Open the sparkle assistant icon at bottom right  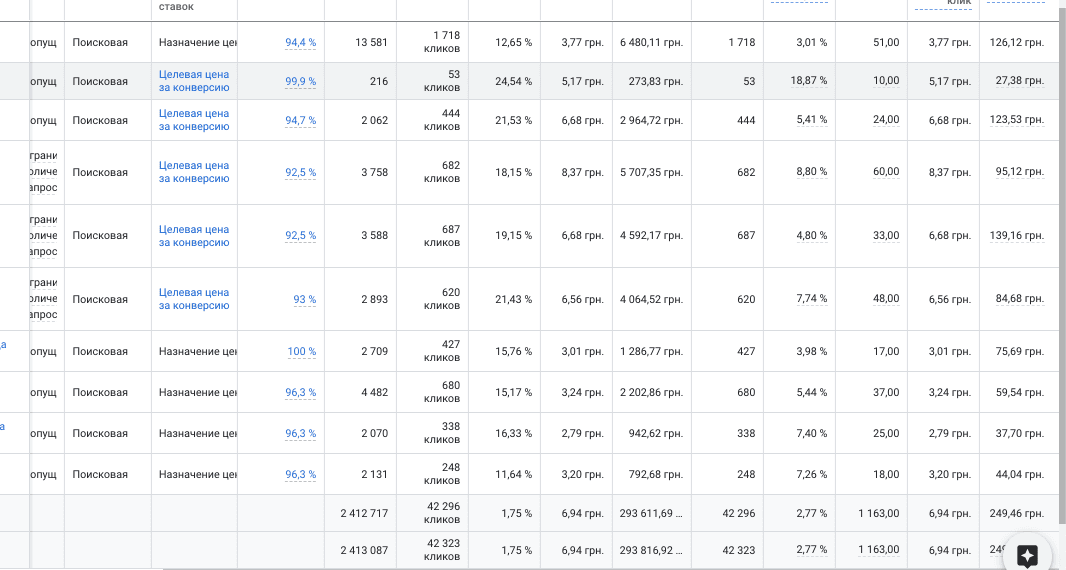coord(1027,555)
